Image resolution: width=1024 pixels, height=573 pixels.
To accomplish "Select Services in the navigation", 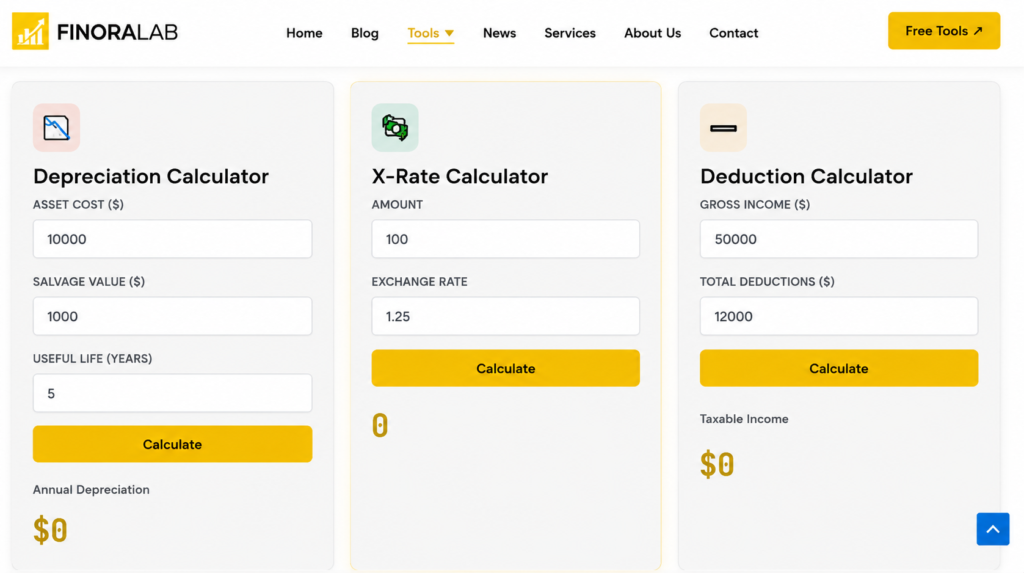I will tap(570, 33).
